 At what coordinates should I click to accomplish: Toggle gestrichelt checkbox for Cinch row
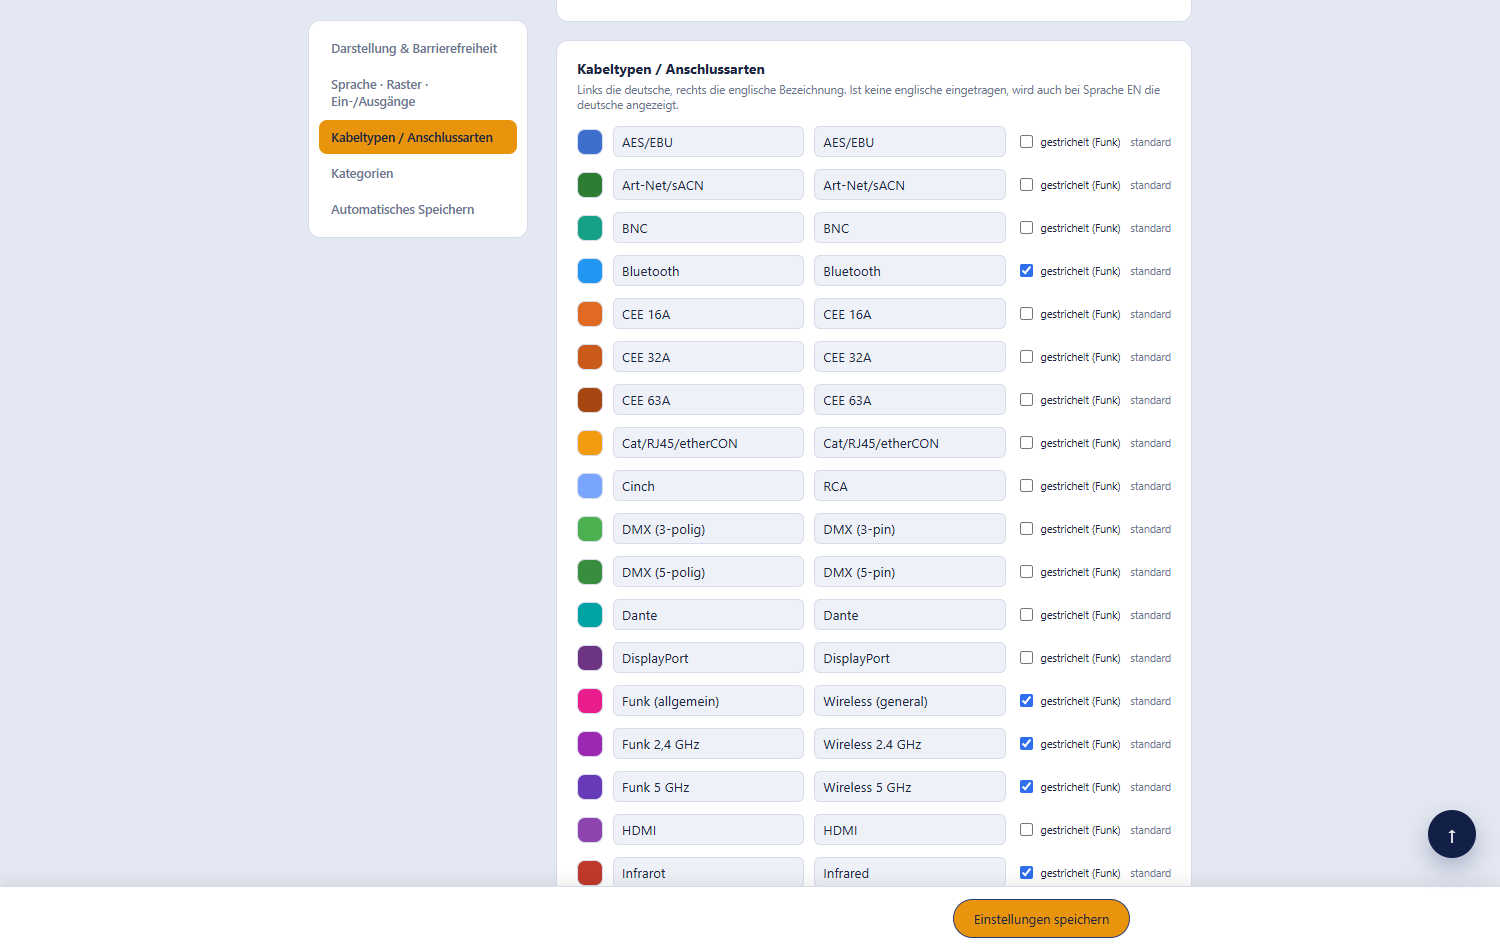tap(1026, 486)
